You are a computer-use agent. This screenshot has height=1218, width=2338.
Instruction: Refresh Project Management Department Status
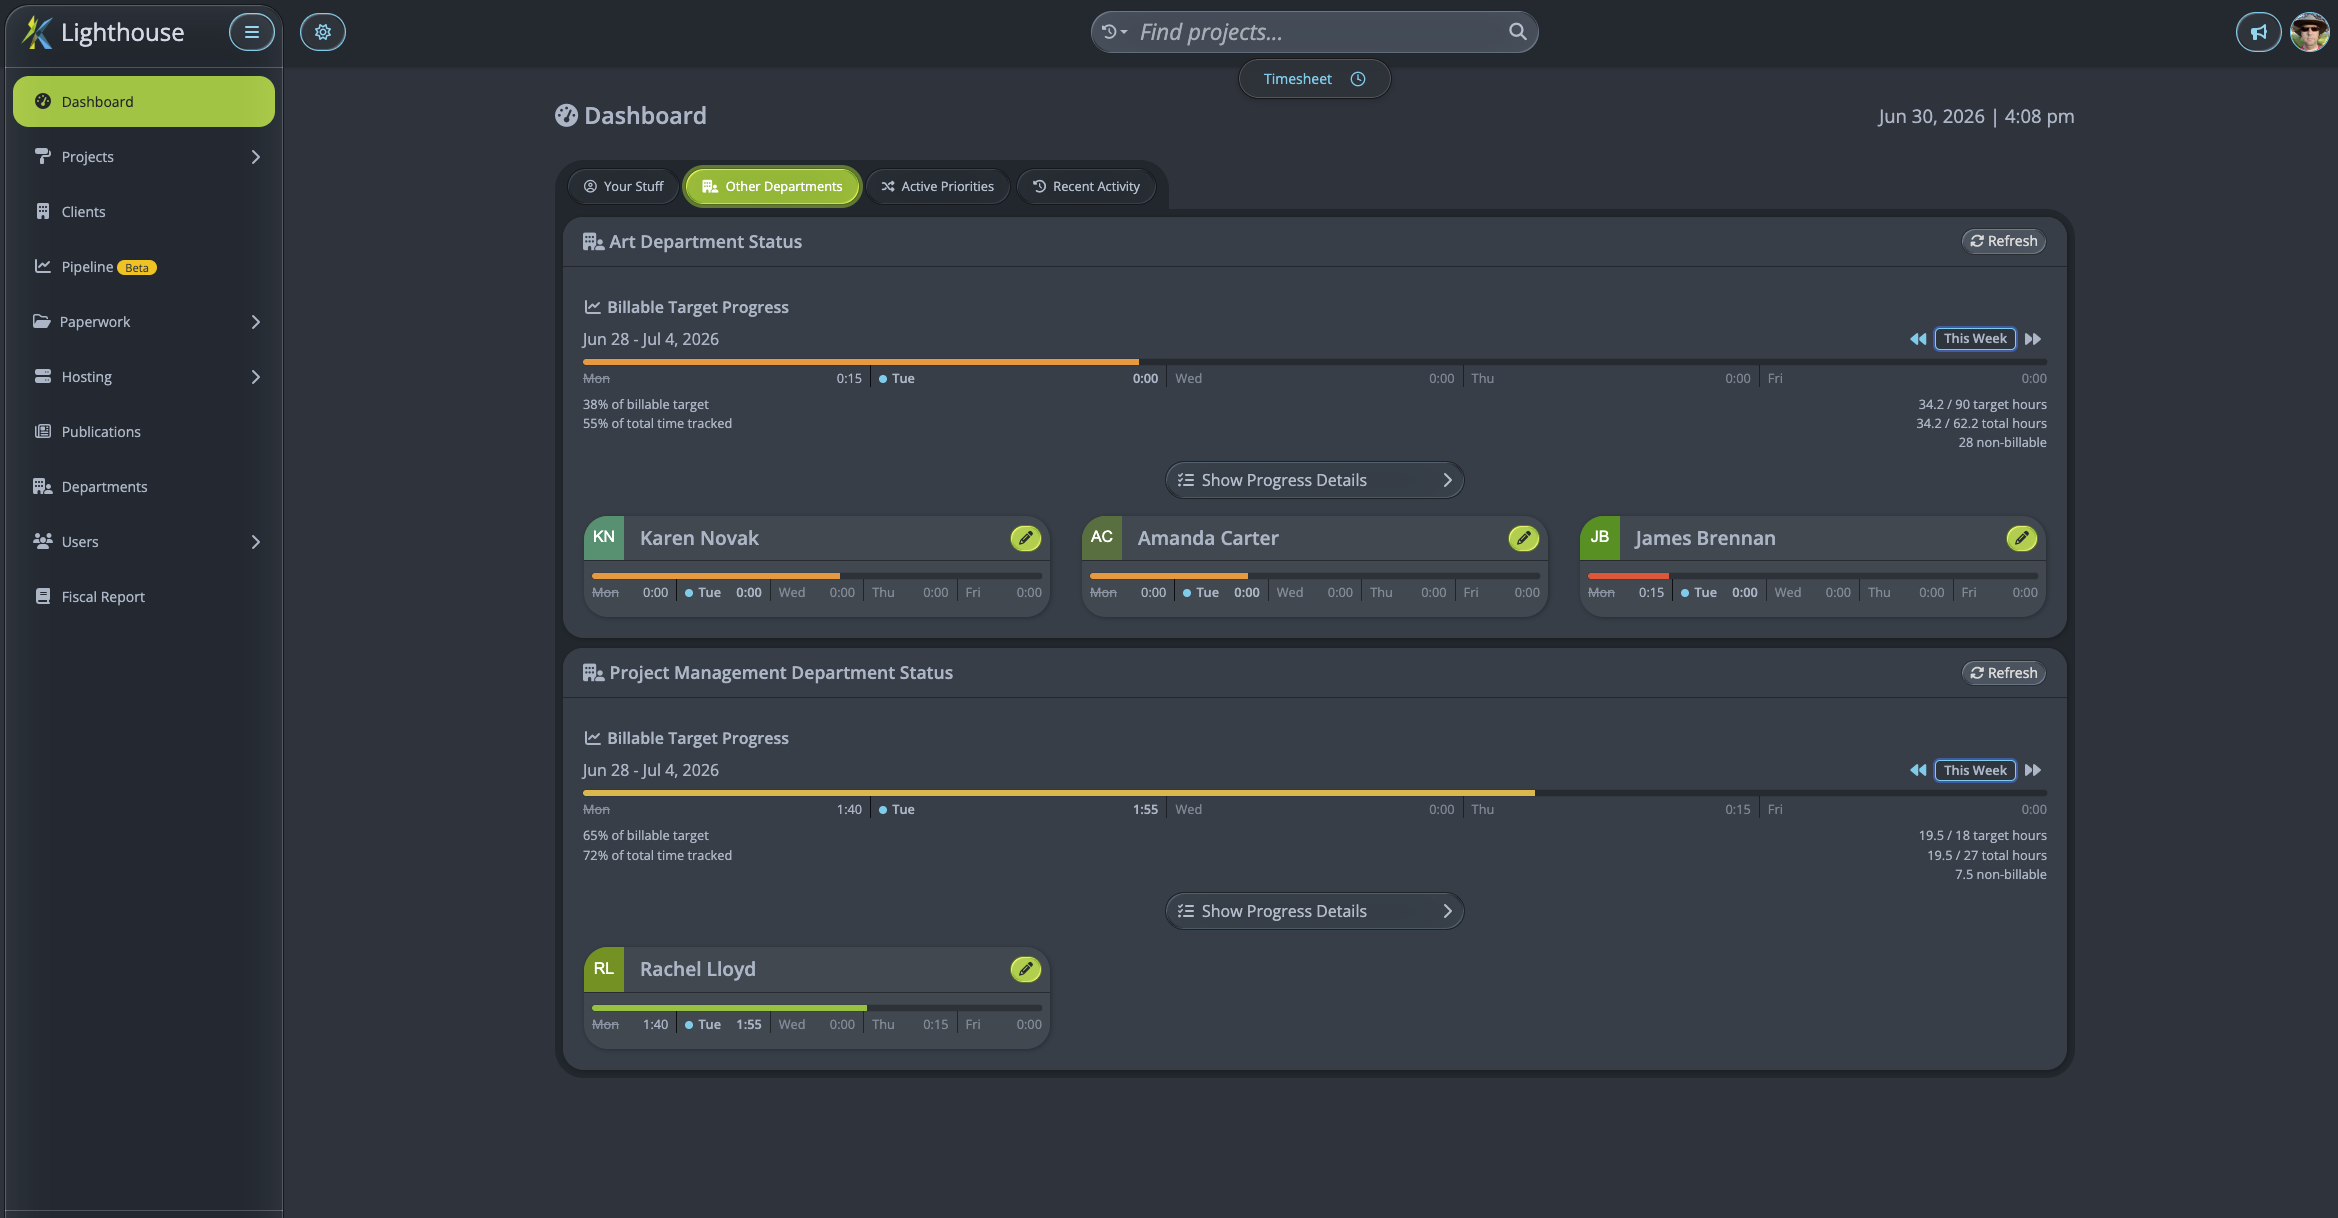coord(2004,673)
